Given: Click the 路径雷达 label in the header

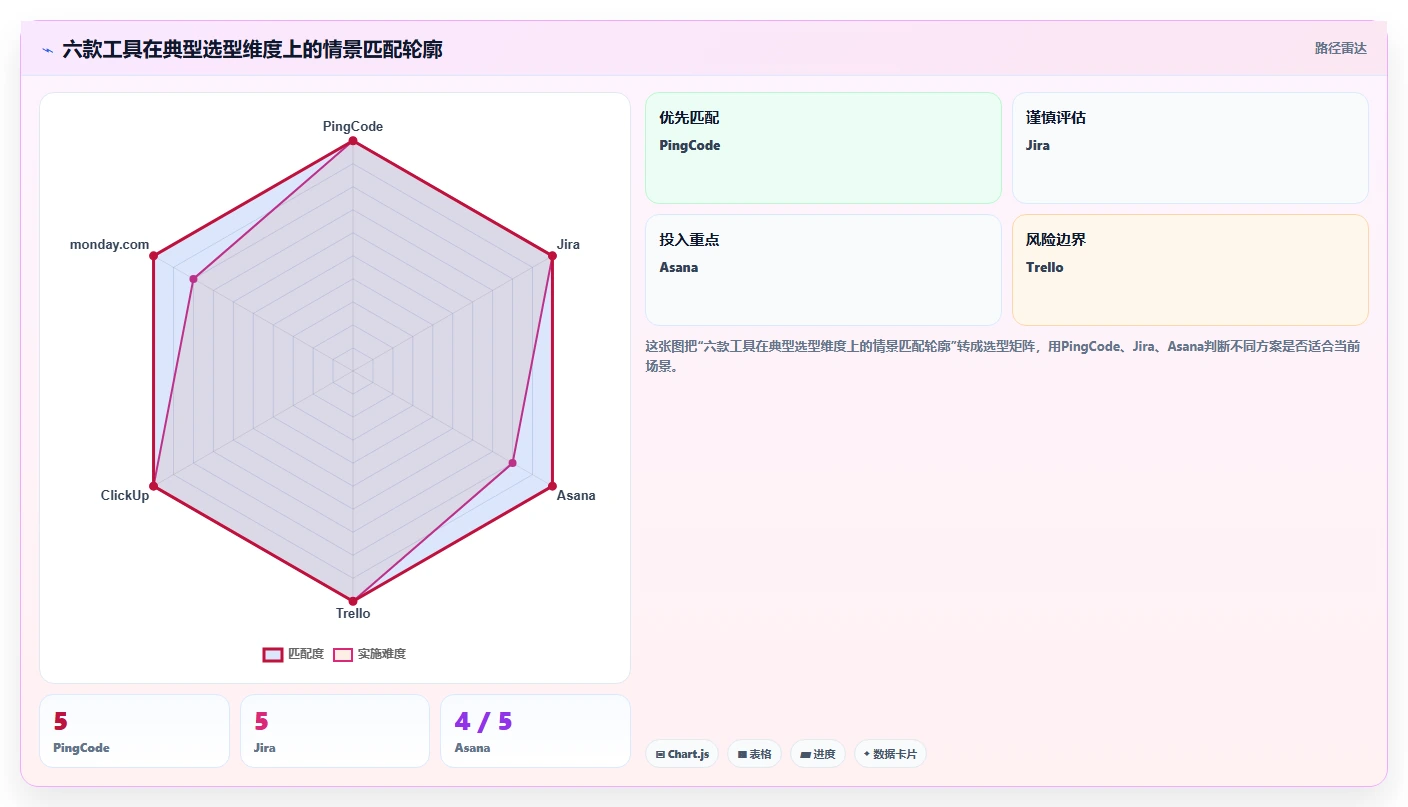Looking at the screenshot, I should pos(1340,48).
